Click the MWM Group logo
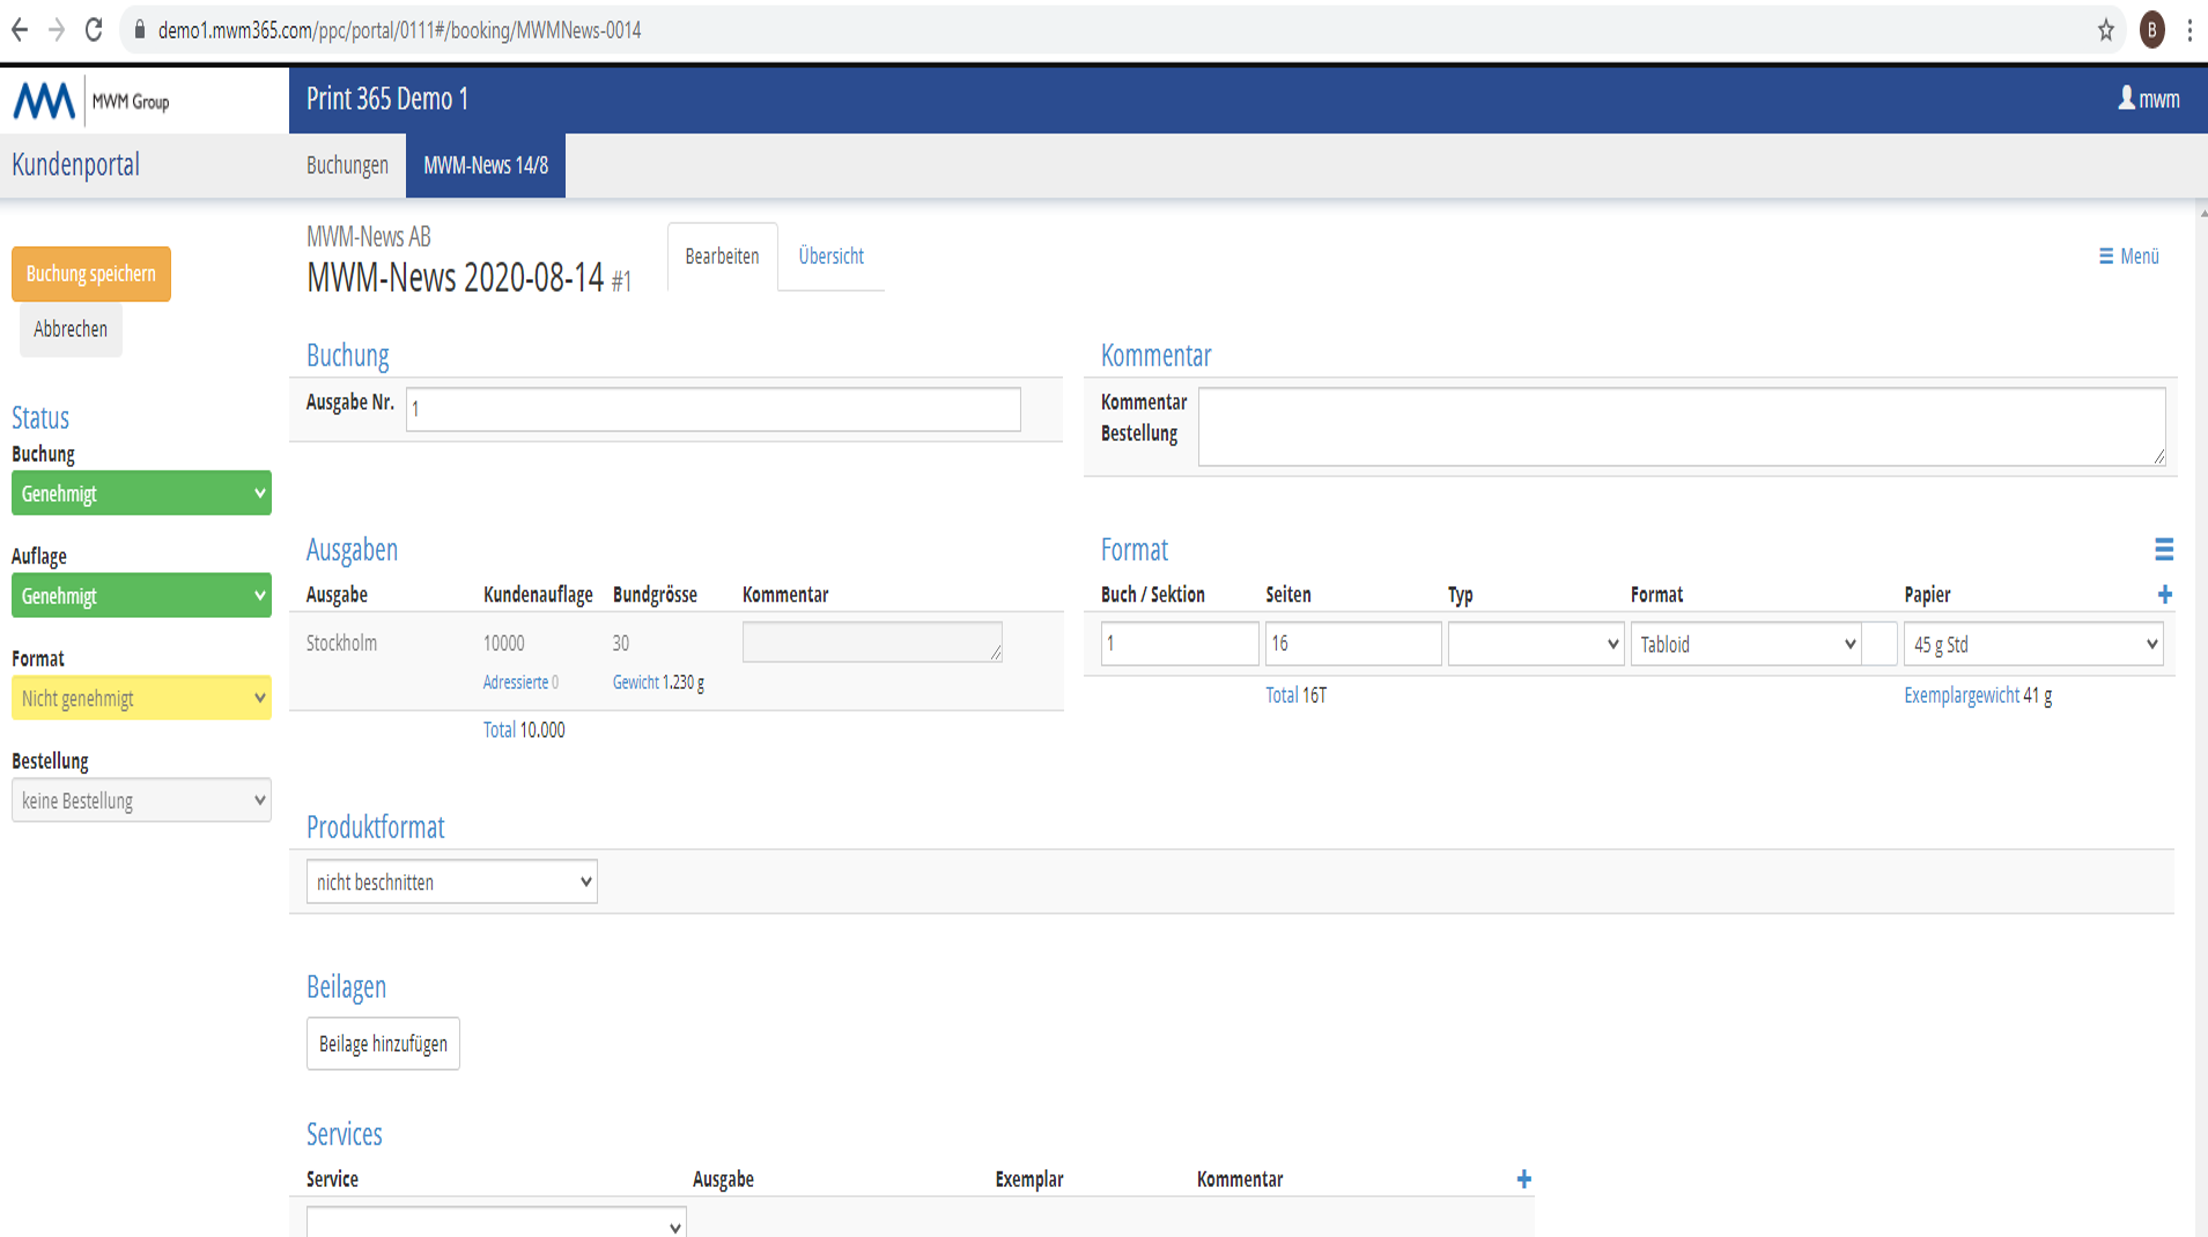 coord(91,100)
